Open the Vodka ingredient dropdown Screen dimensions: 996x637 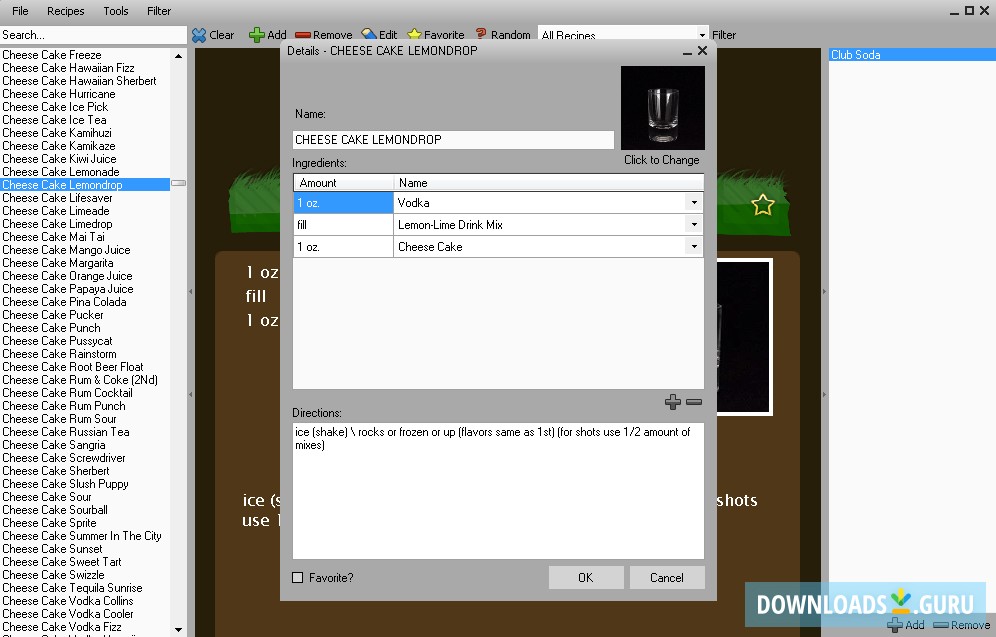click(x=694, y=203)
